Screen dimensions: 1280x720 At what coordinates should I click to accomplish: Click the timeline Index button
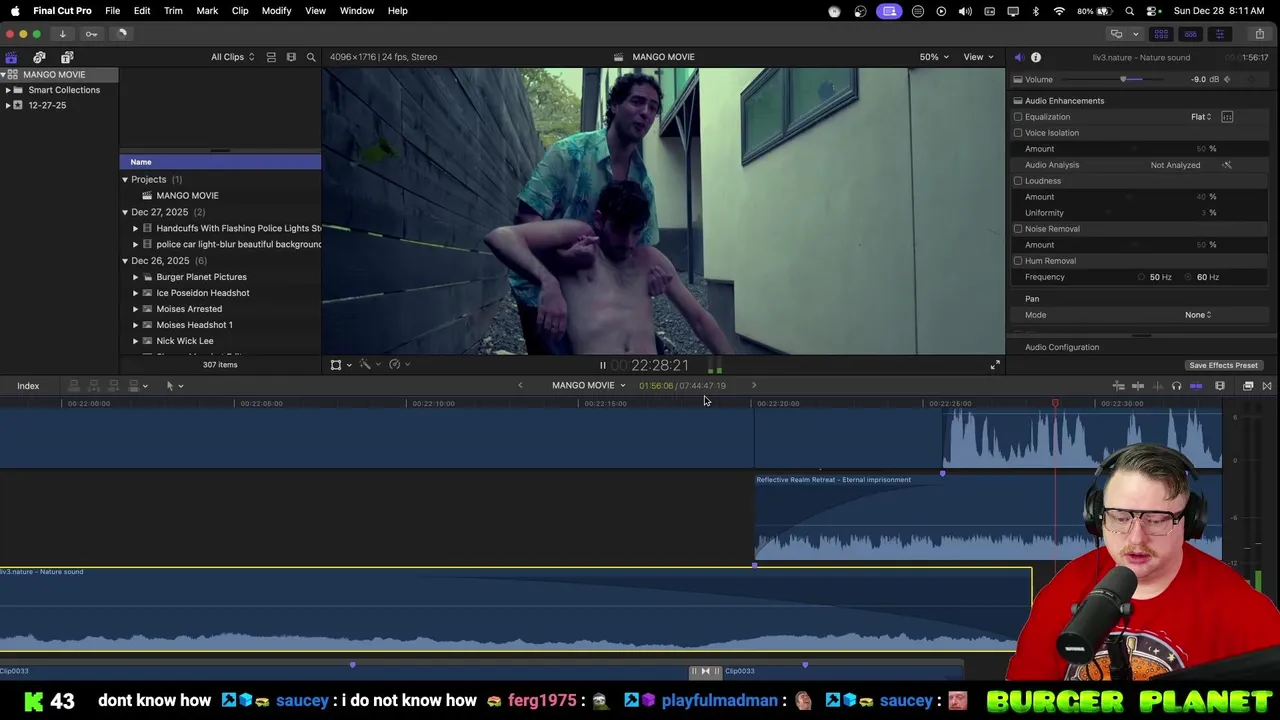28,386
